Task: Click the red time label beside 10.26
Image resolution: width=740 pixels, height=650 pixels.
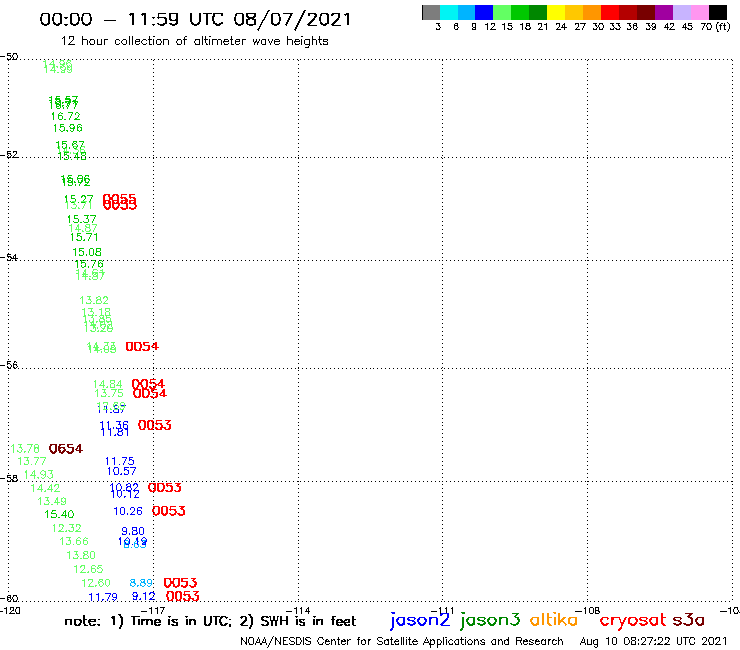Action: tap(169, 511)
